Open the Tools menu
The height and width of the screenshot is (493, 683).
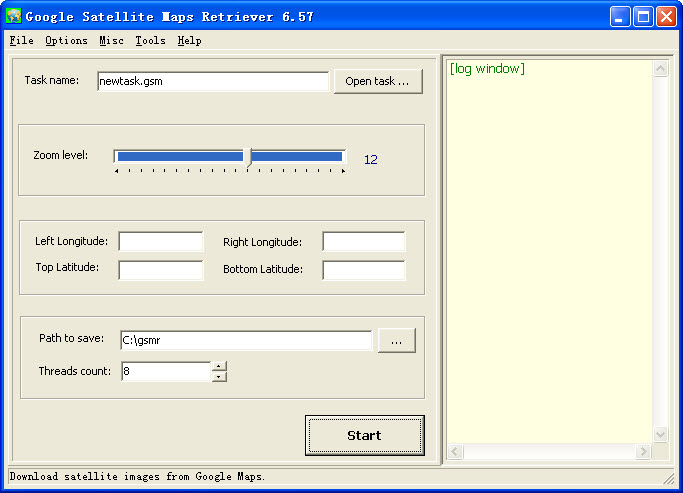[150, 41]
